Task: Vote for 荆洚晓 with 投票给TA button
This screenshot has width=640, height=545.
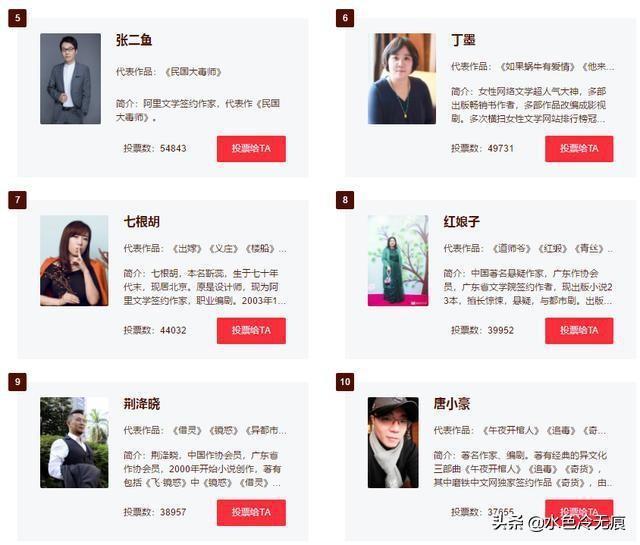Action: [251, 512]
